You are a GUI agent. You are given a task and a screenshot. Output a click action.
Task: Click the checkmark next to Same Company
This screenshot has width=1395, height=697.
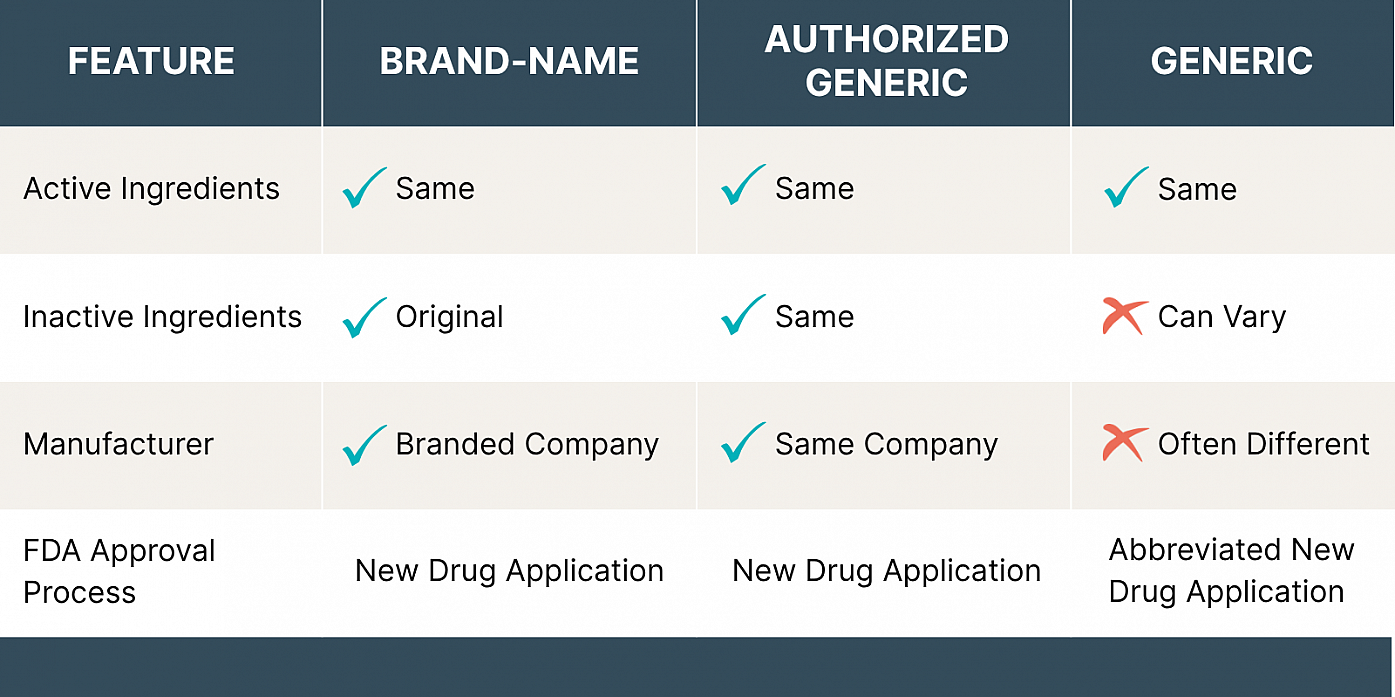click(x=743, y=443)
